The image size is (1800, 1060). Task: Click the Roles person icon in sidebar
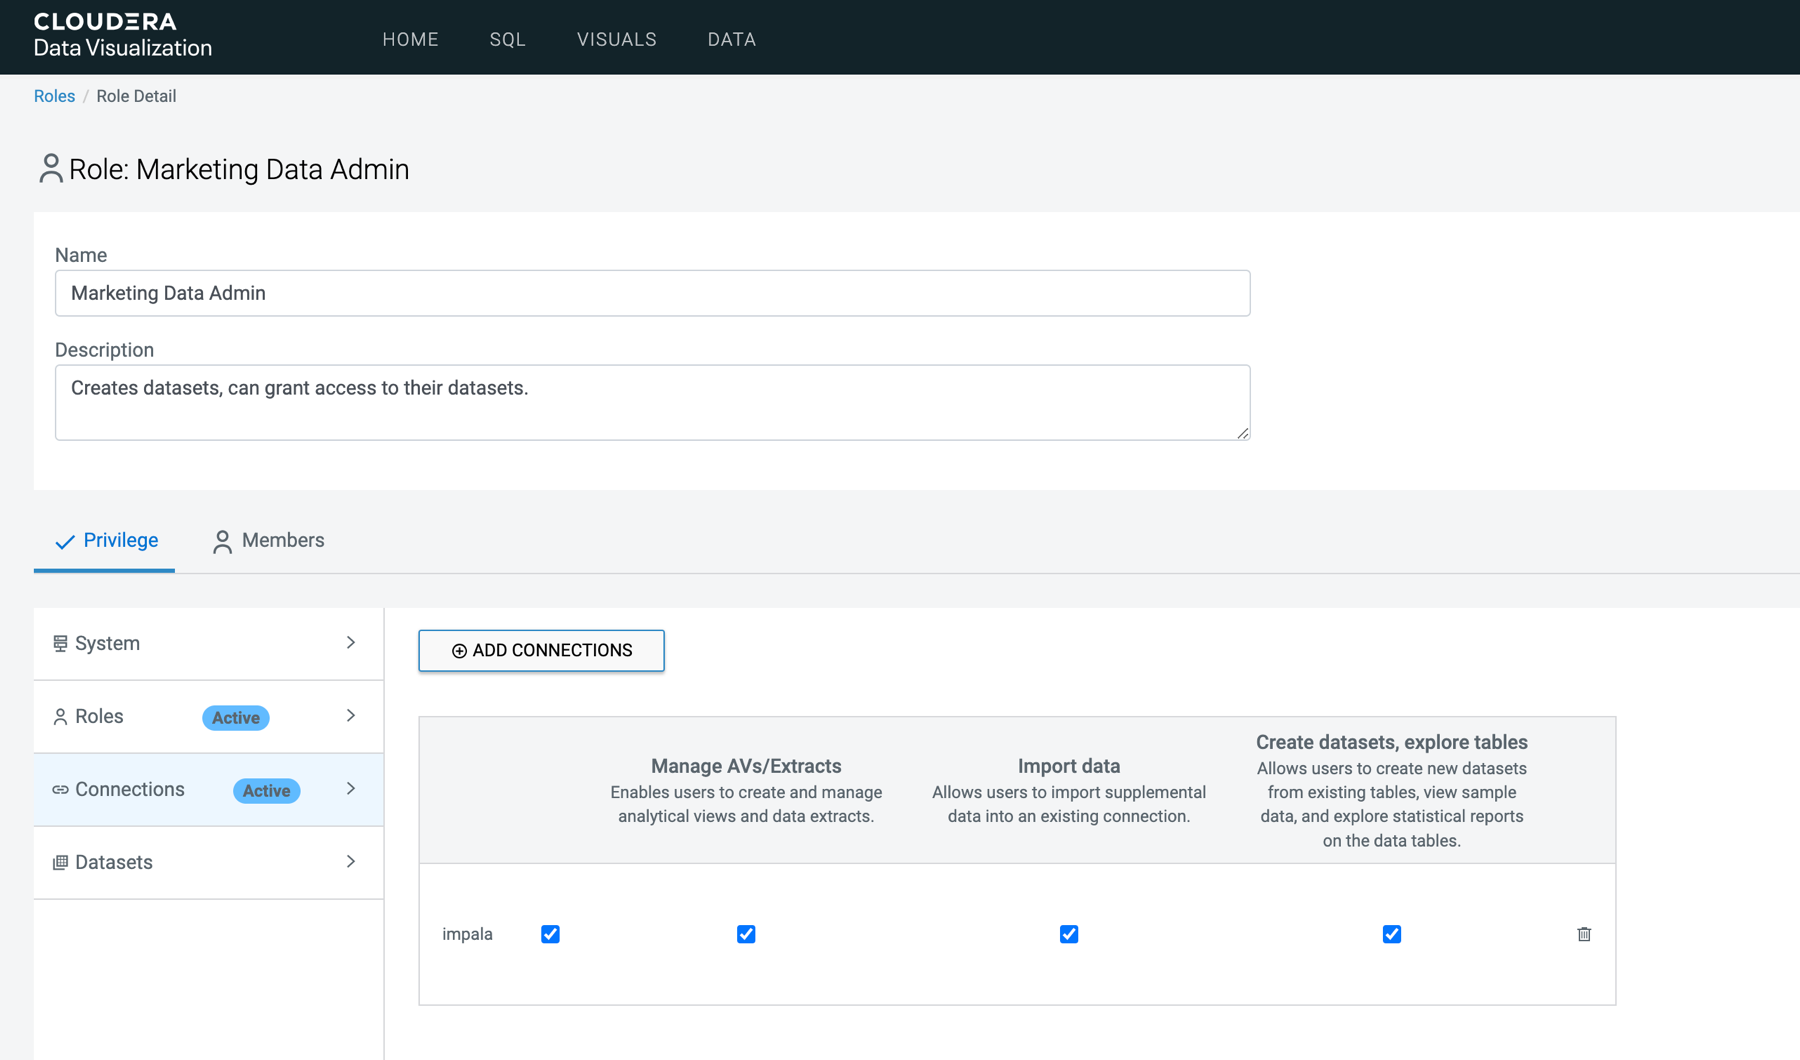tap(60, 717)
